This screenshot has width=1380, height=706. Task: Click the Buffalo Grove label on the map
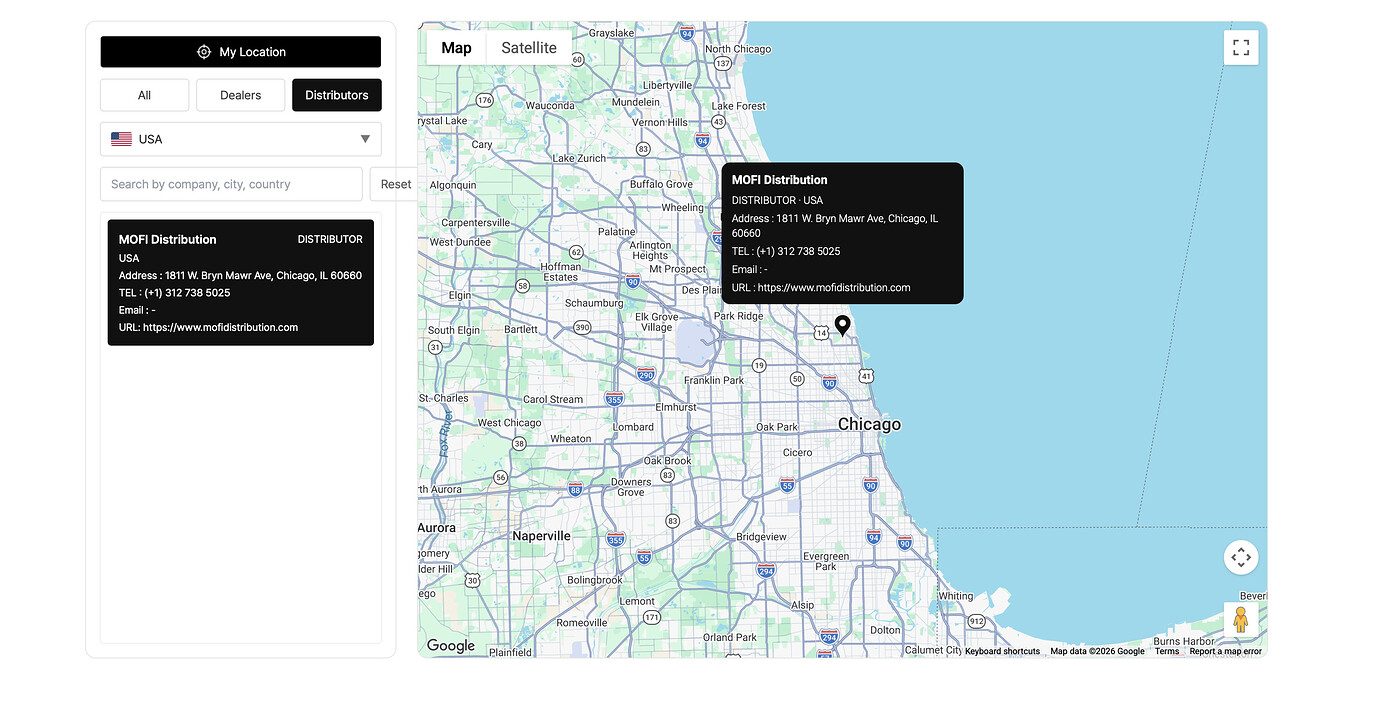[661, 184]
